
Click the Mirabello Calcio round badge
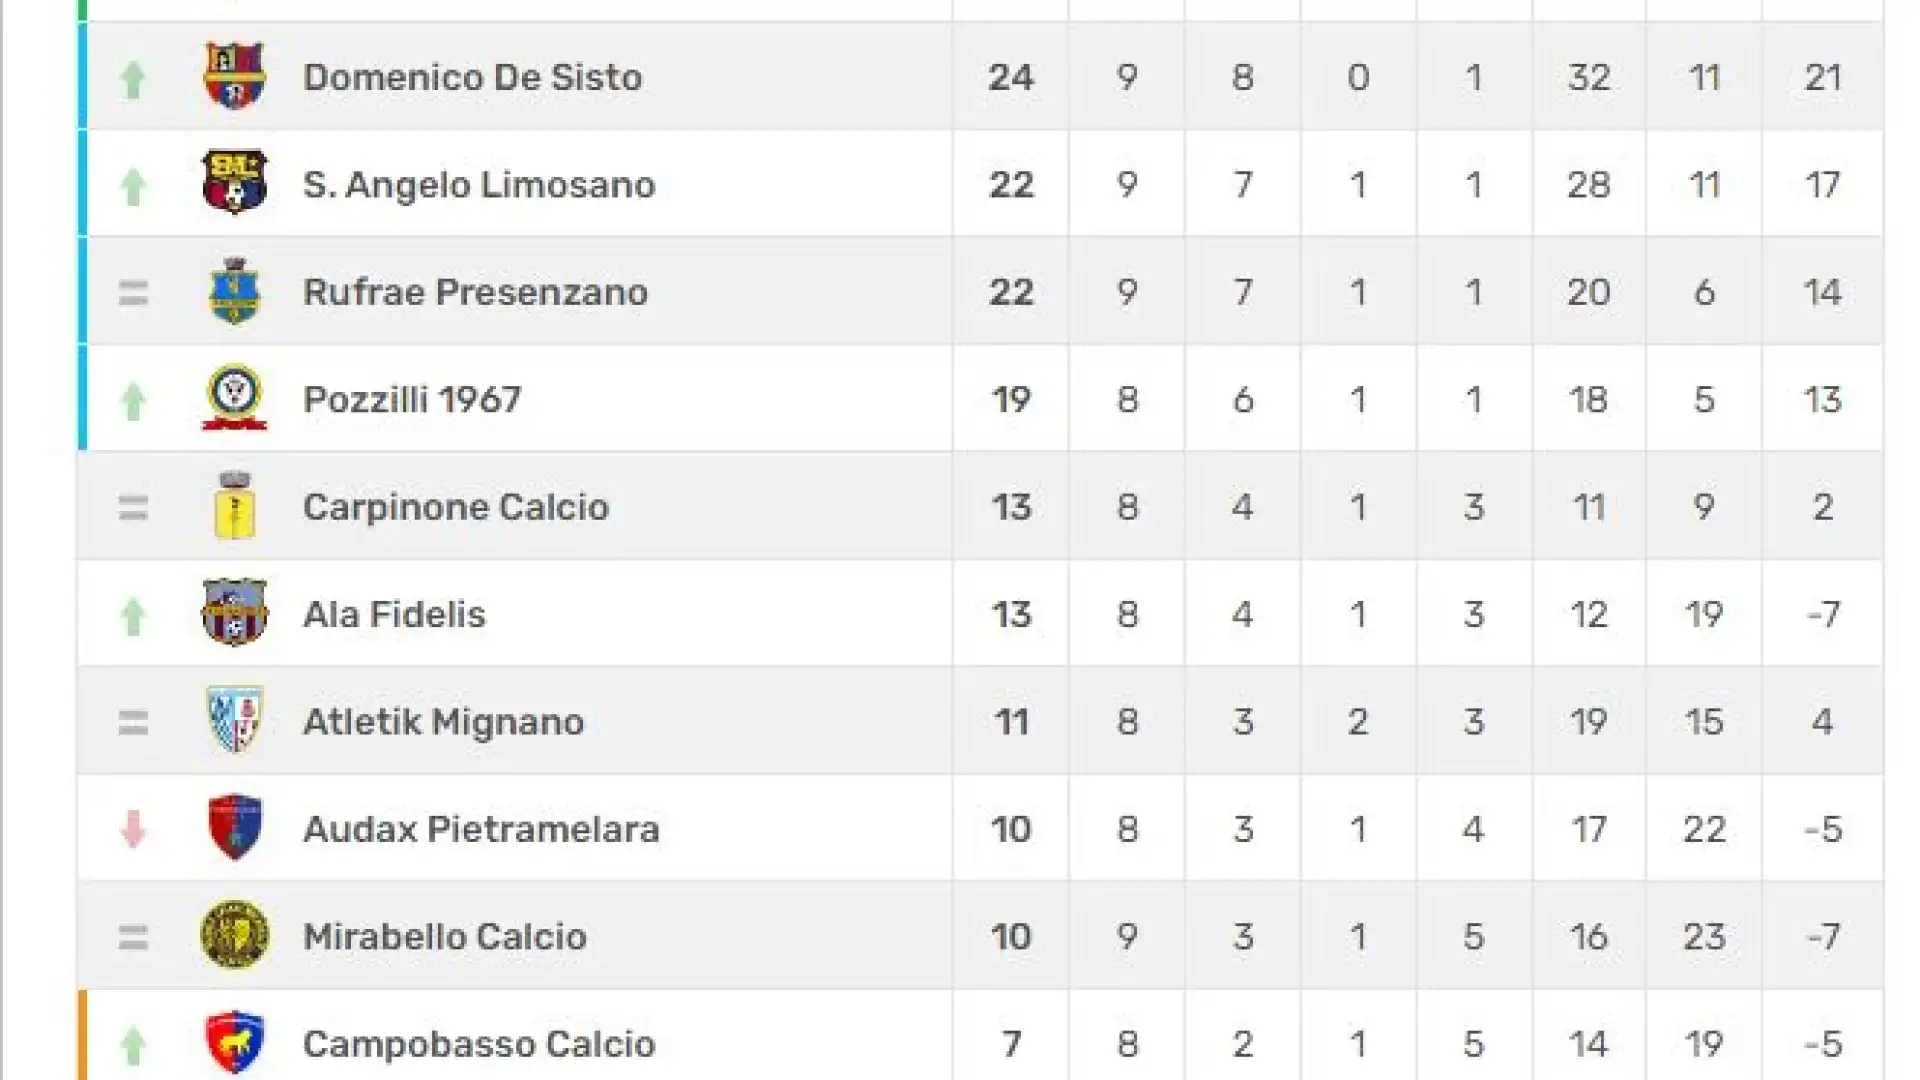pos(234,935)
